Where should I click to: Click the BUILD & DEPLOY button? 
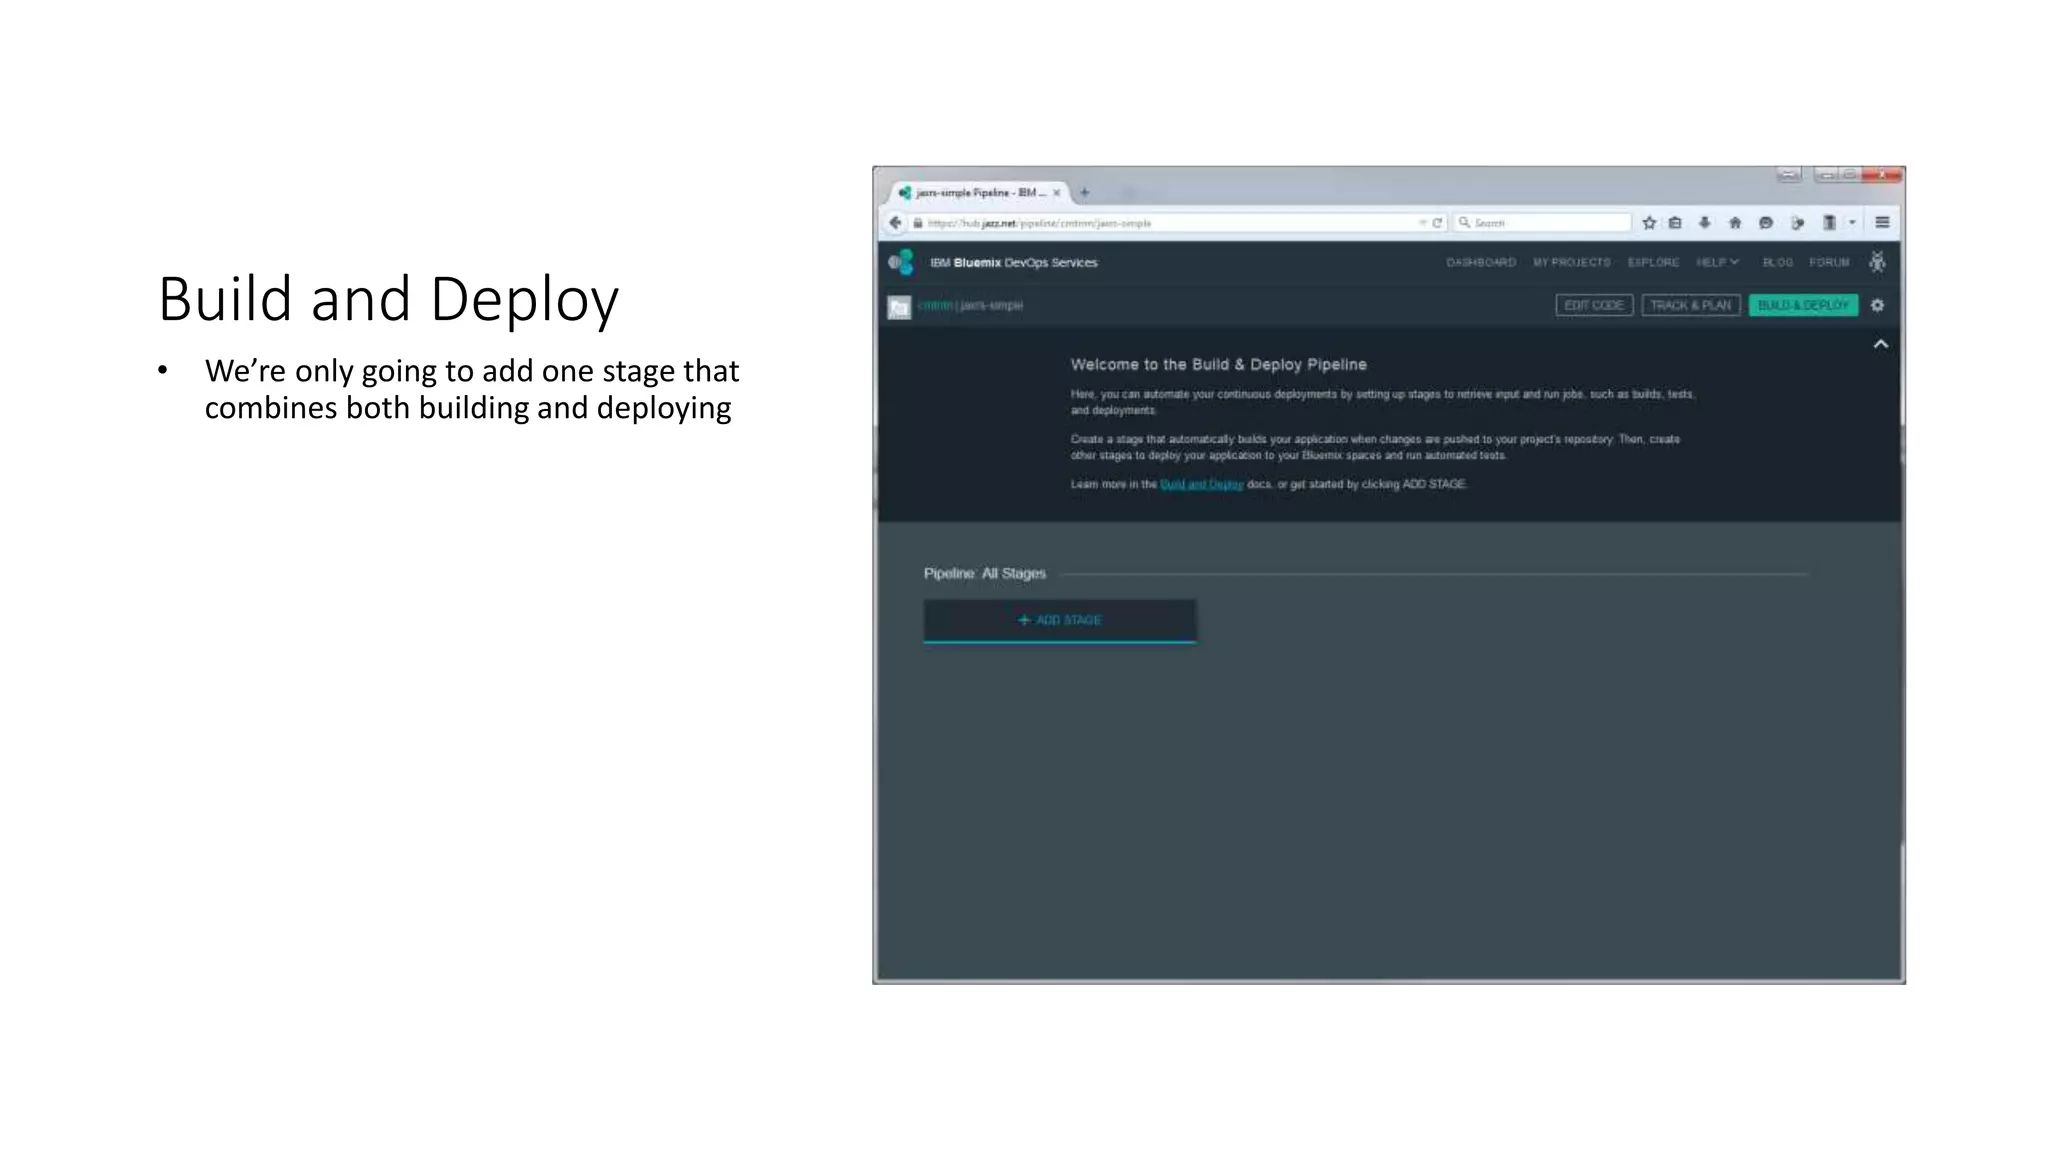(x=1803, y=305)
